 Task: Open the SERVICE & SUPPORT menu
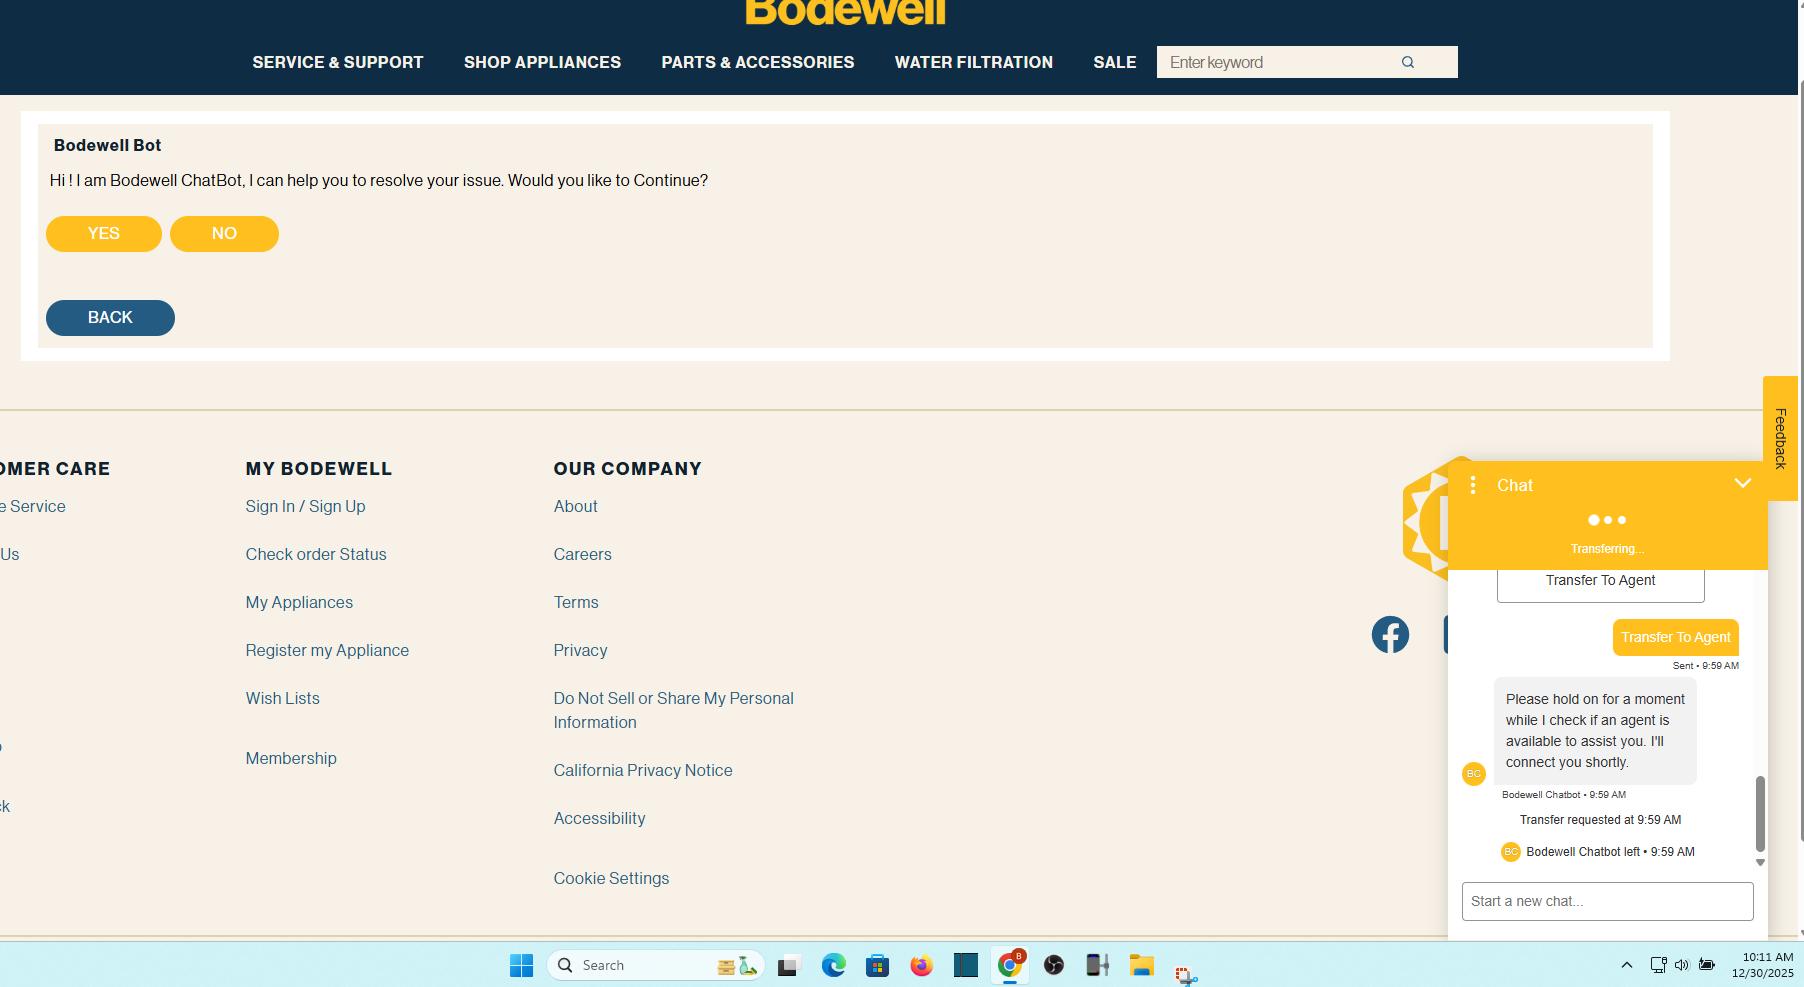[338, 62]
